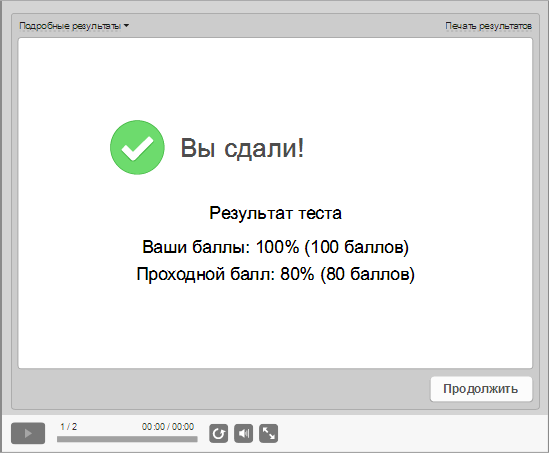
Task: Click the Продолжить button
Action: point(481,389)
